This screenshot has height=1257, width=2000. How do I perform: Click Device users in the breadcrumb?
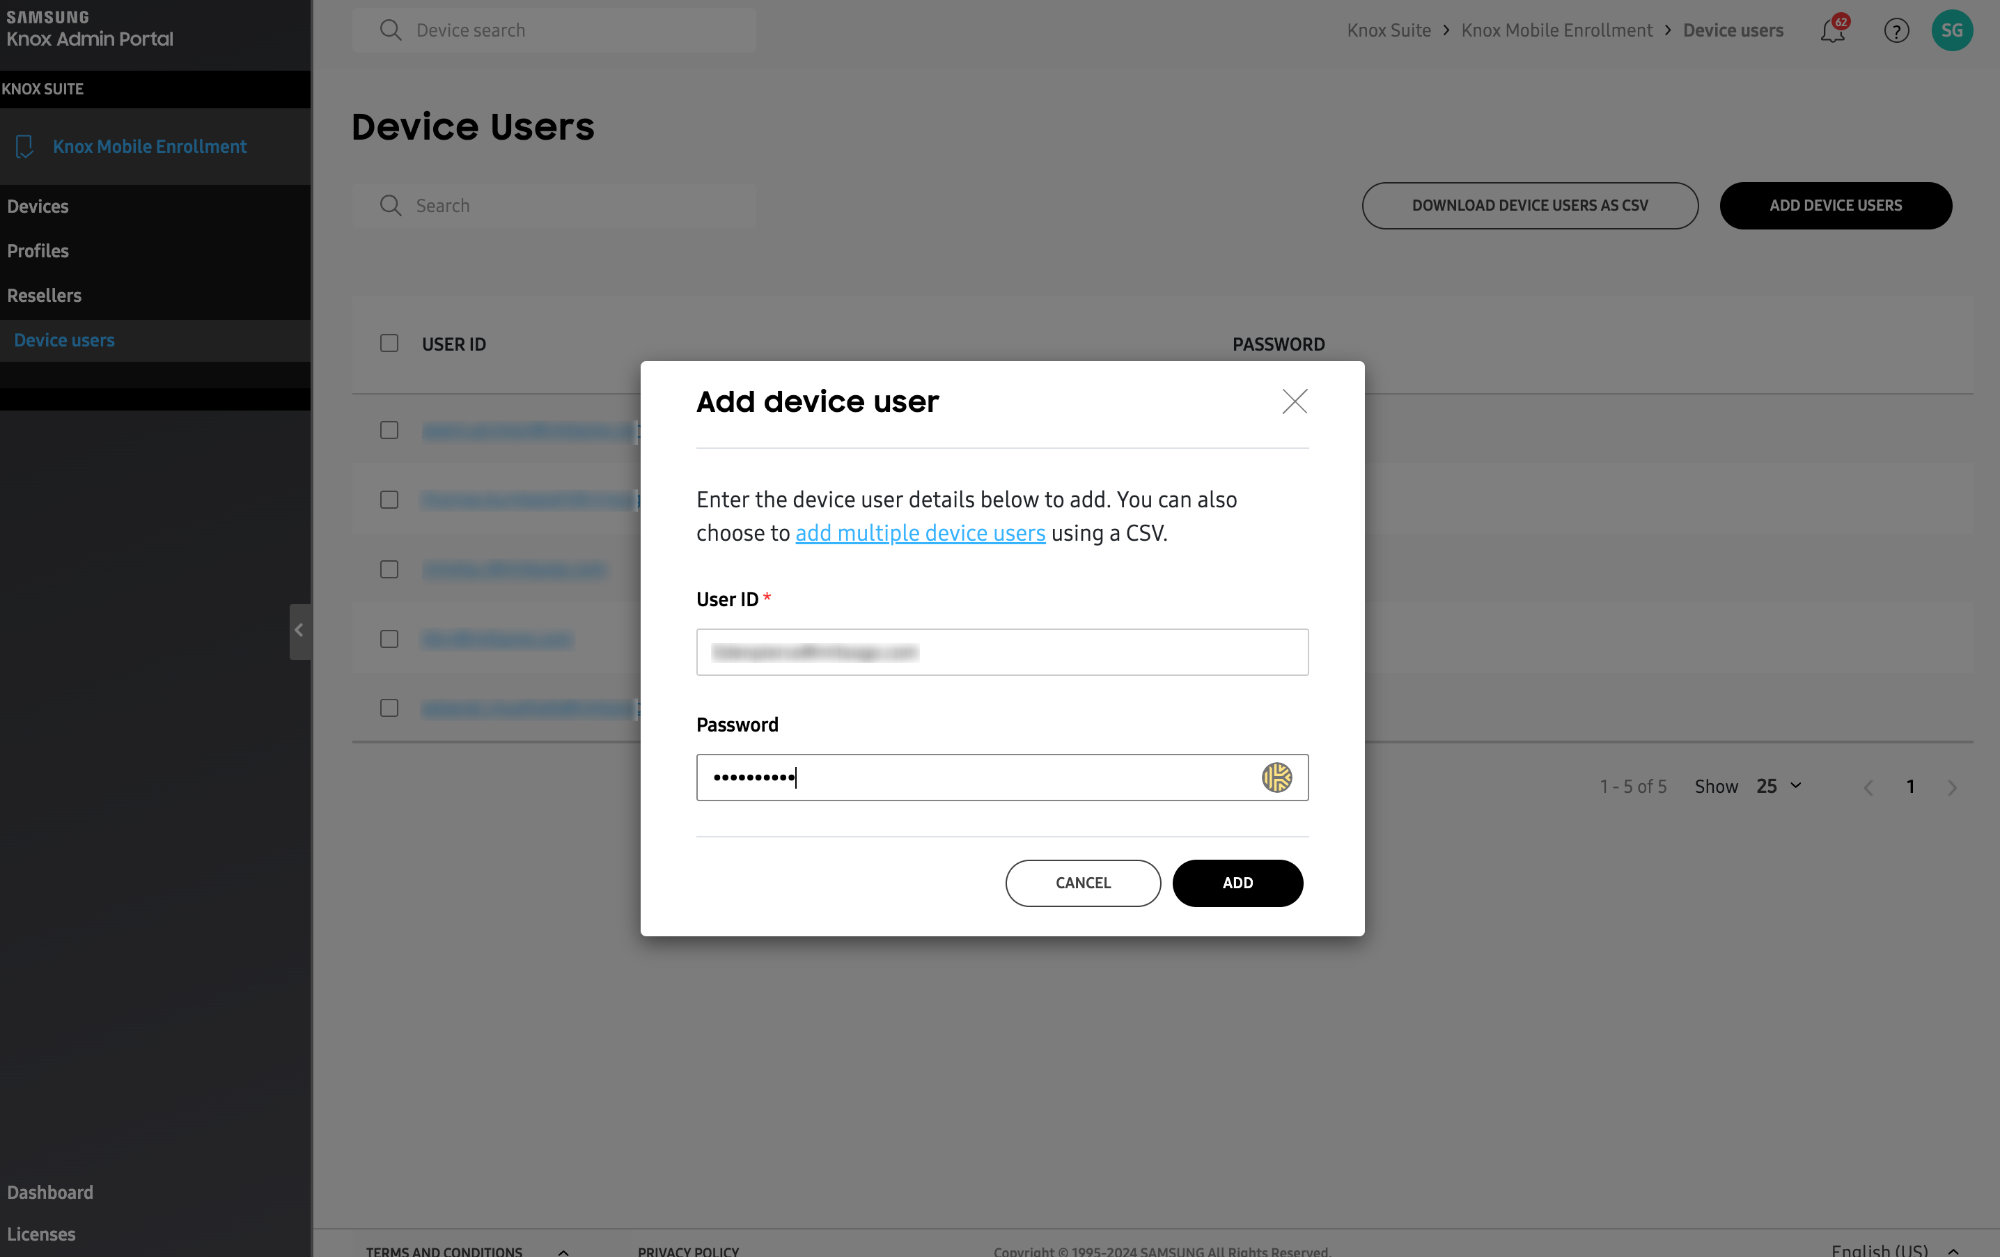1733,30
